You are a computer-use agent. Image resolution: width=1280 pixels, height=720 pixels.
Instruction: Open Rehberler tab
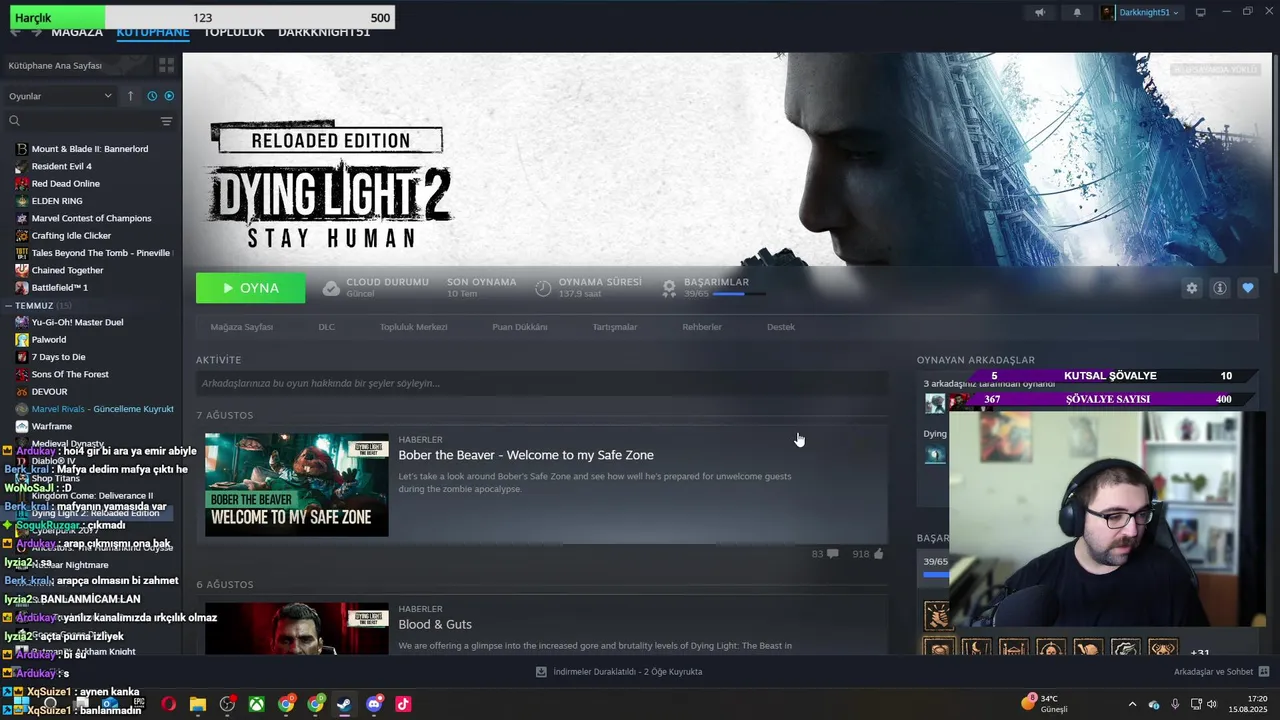[x=701, y=327]
